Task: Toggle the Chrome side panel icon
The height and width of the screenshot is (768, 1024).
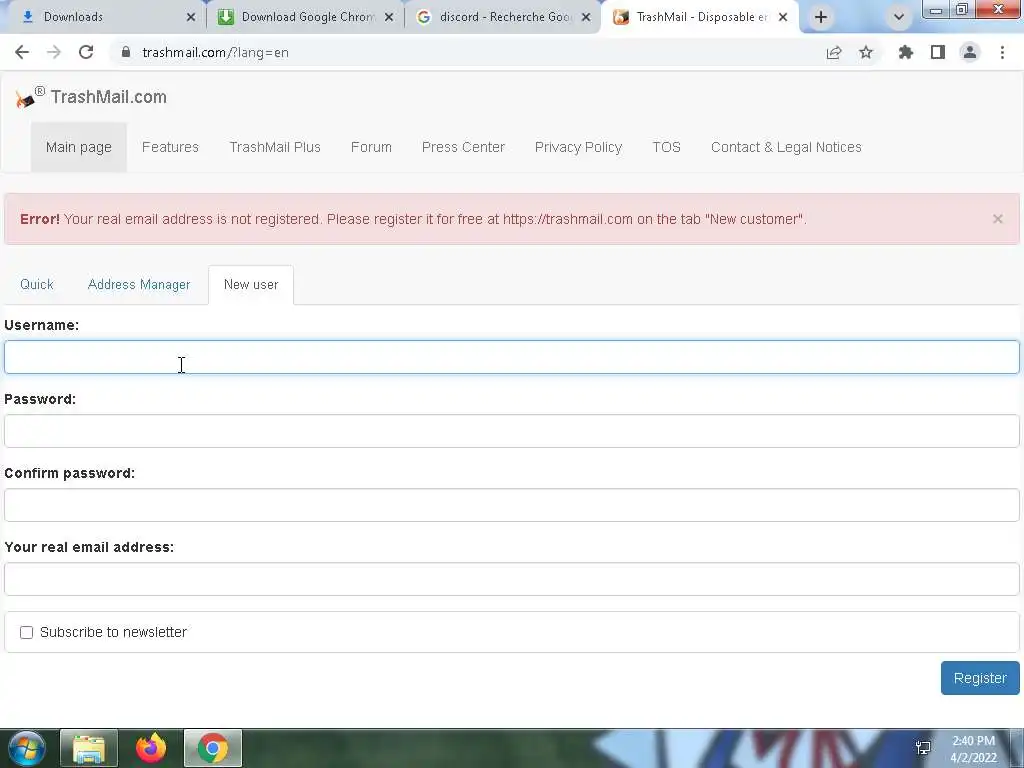Action: [x=937, y=52]
